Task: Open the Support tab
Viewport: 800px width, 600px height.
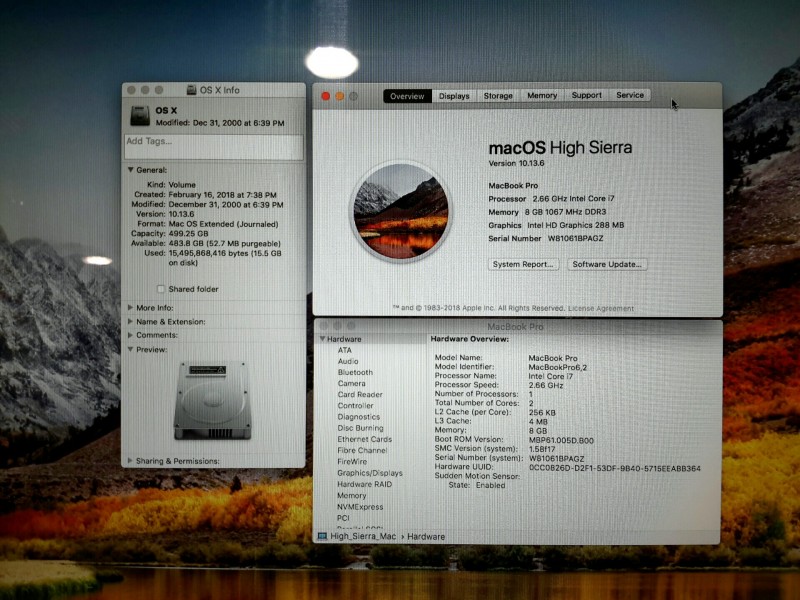Action: point(586,95)
